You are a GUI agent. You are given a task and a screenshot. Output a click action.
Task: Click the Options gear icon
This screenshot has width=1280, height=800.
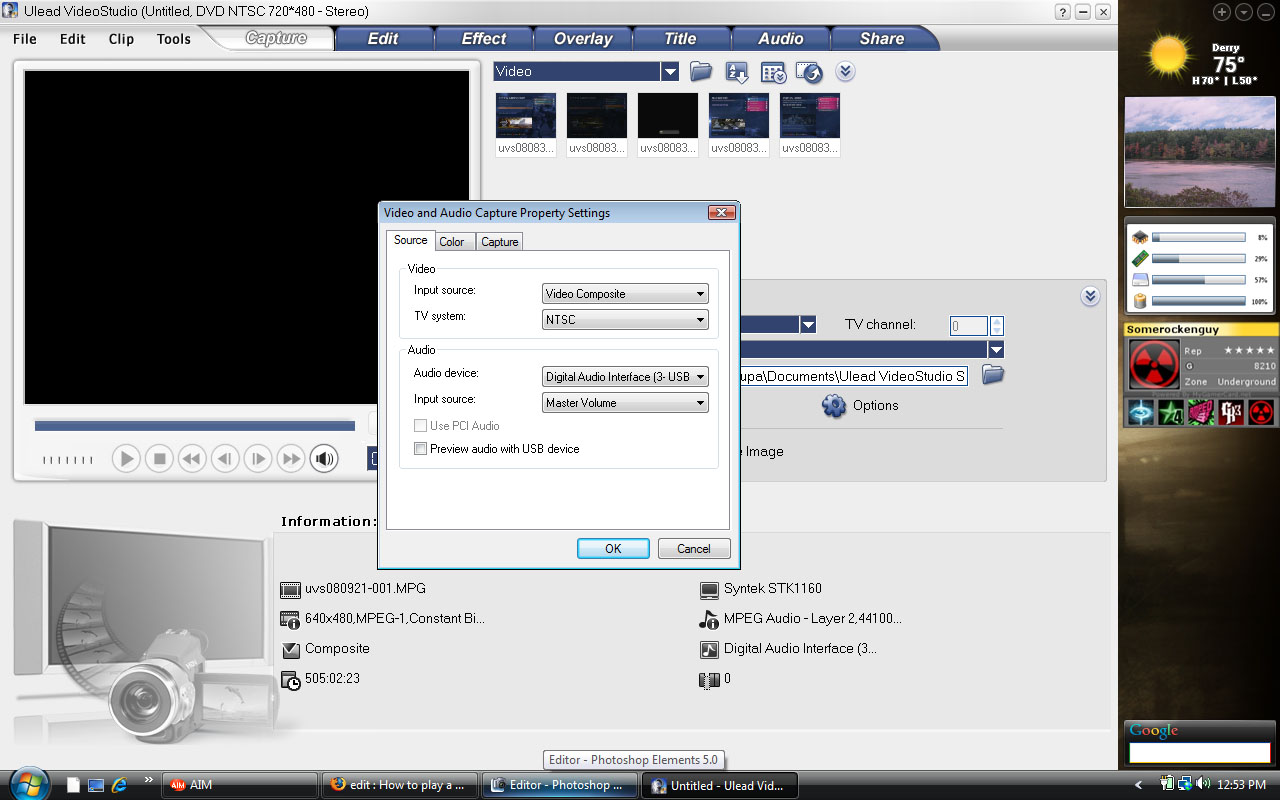click(x=834, y=405)
